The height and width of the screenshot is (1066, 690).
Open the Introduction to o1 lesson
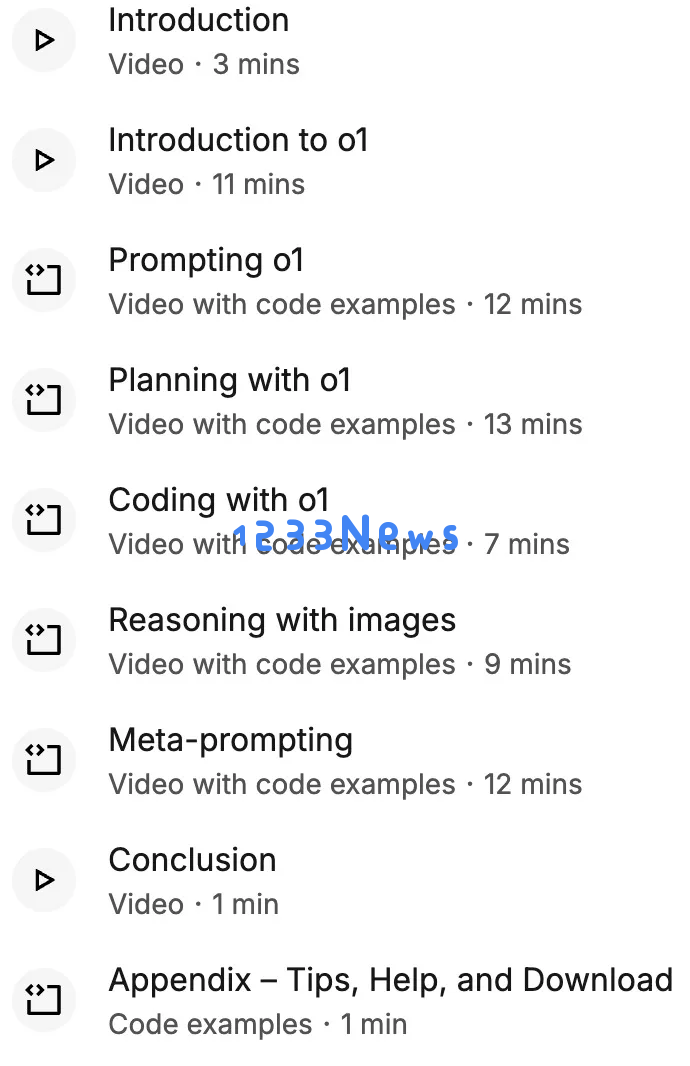point(239,140)
